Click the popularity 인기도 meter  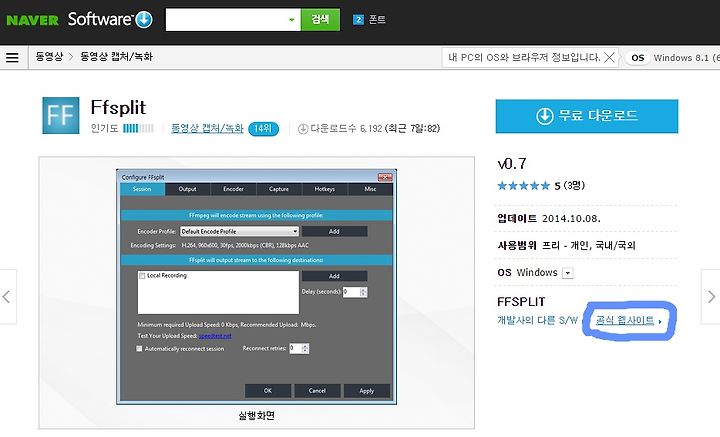click(x=138, y=129)
